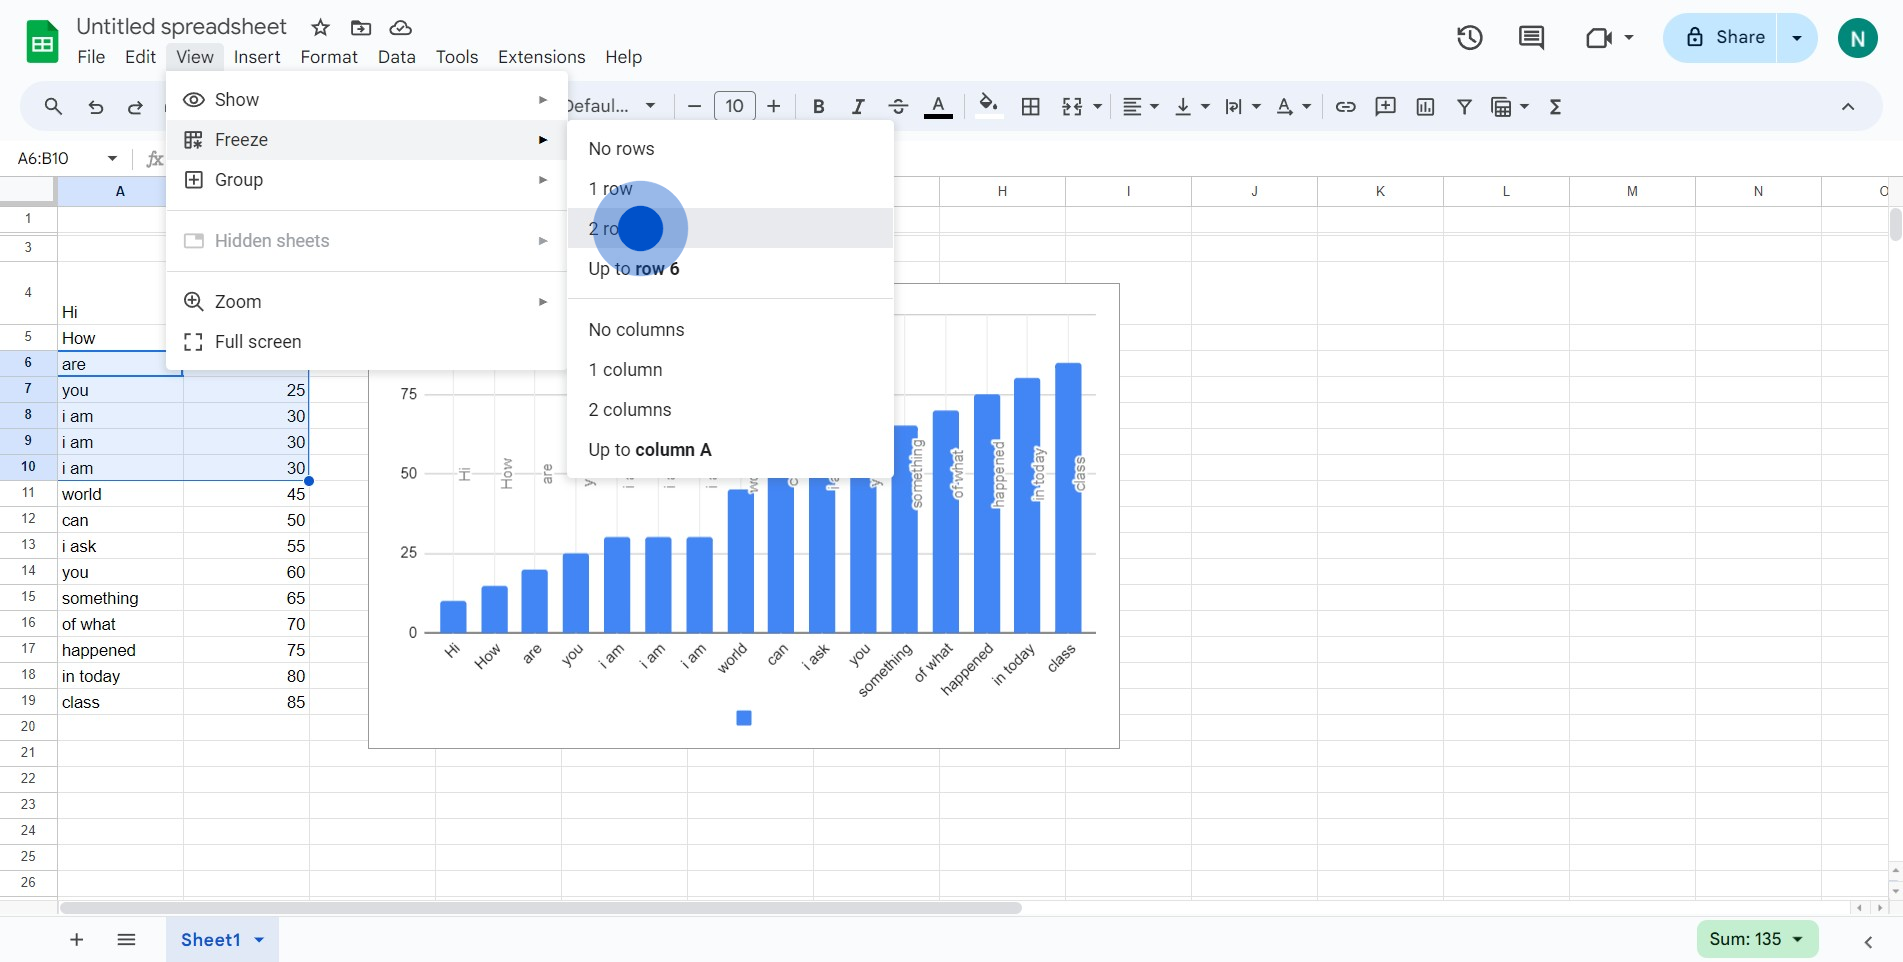Open the table views icon
Image resolution: width=1903 pixels, height=962 pixels.
(x=1501, y=107)
